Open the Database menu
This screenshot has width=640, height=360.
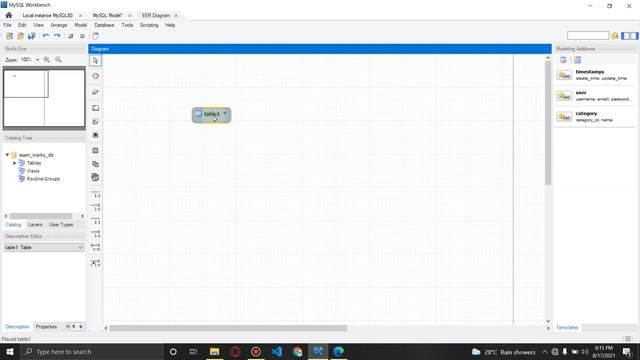tap(104, 25)
